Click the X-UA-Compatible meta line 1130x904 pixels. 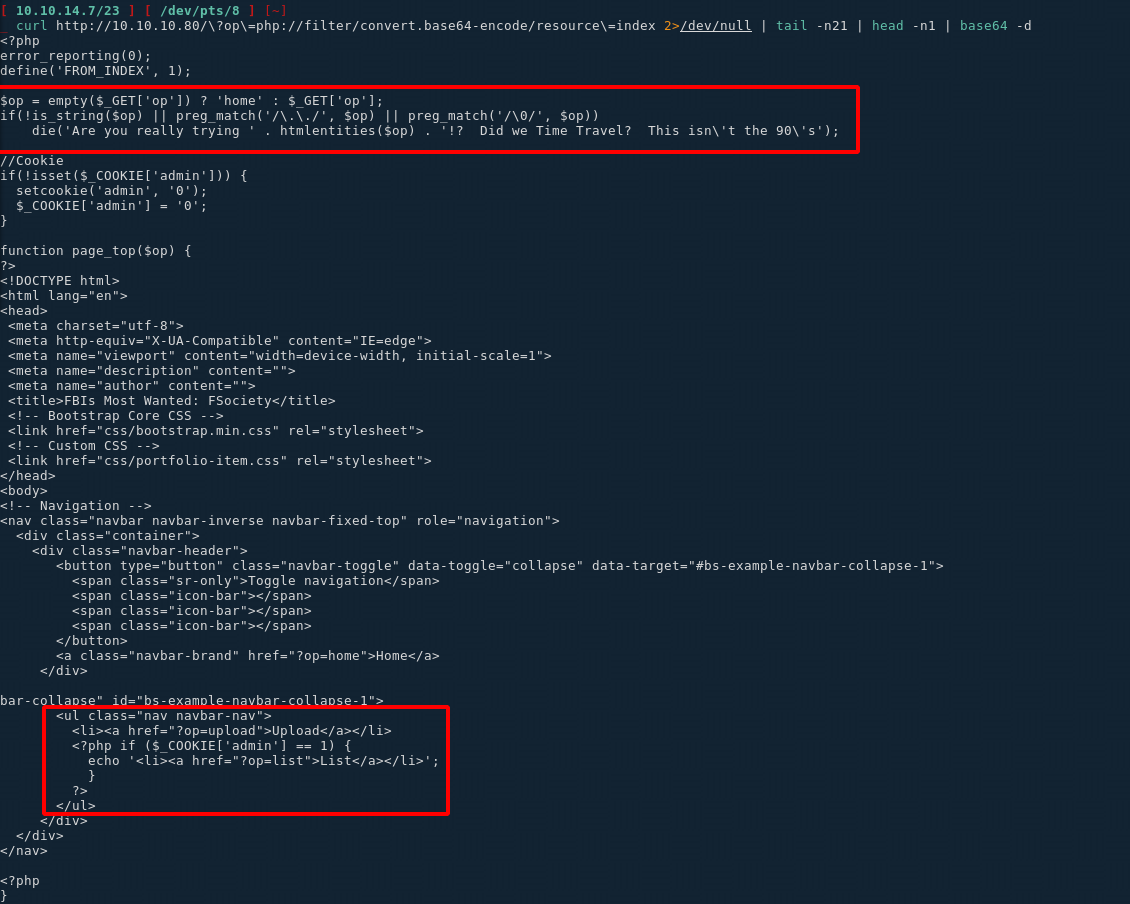pos(220,341)
